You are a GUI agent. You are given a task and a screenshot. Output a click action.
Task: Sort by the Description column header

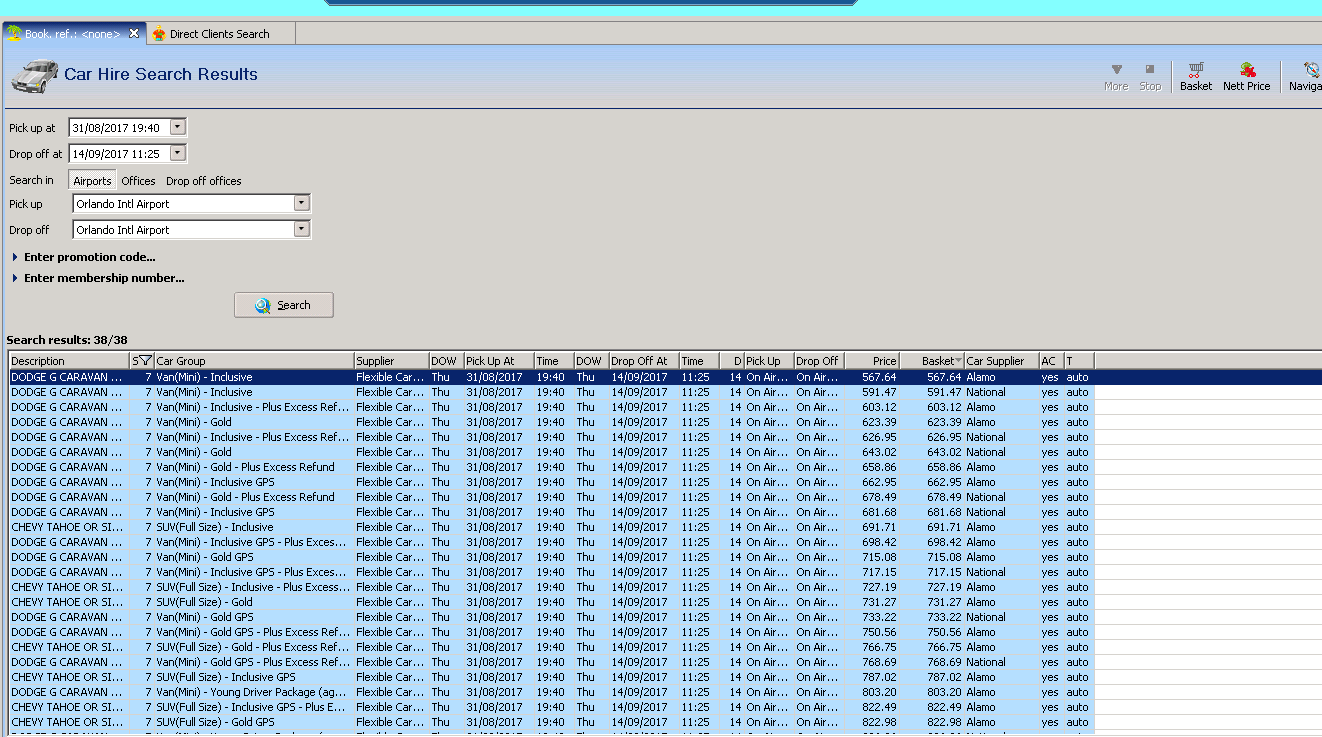pyautogui.click(x=69, y=361)
